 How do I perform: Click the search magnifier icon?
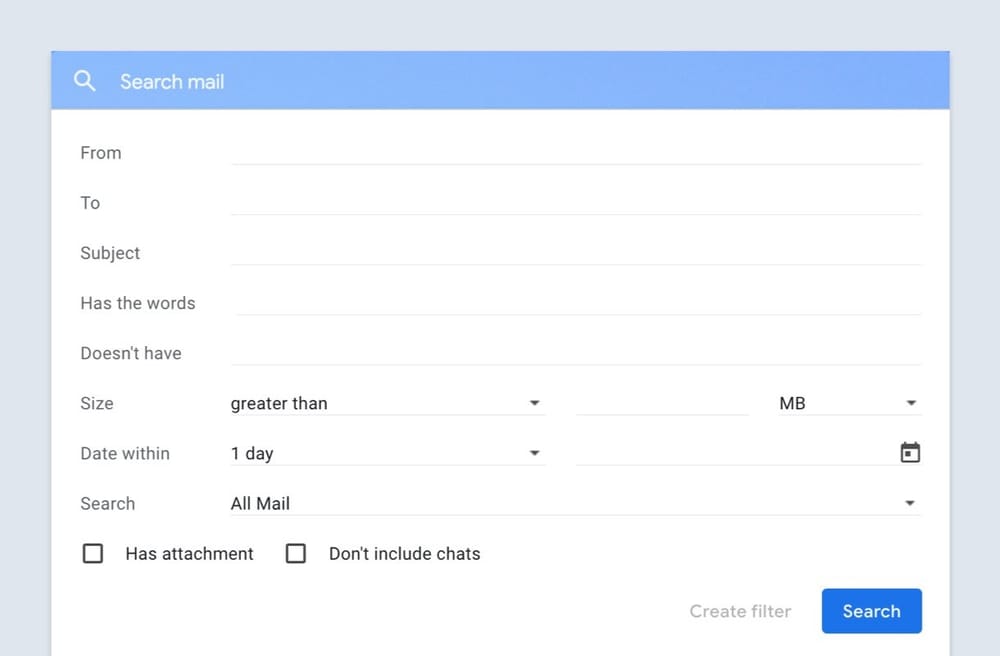coord(85,81)
